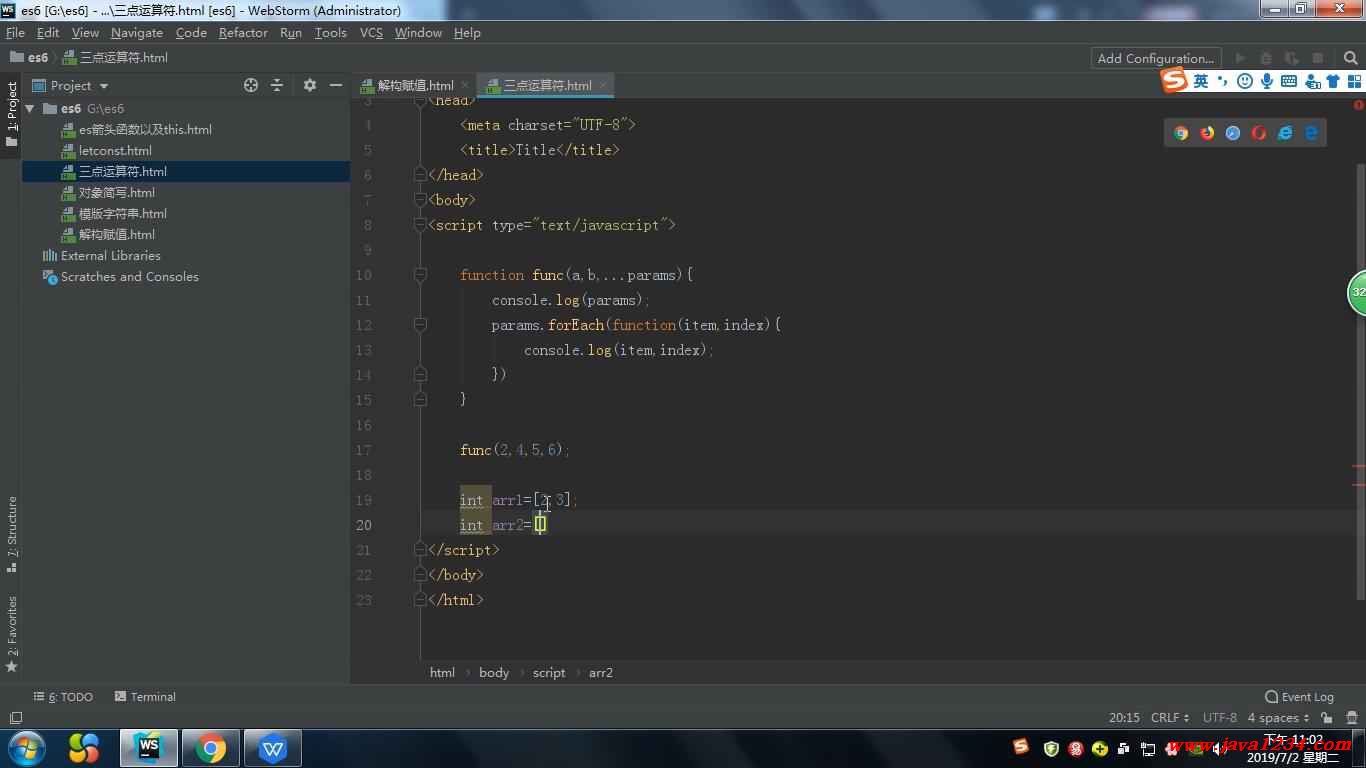
Task: Click the Run with Coverage icon
Action: [x=1292, y=58]
